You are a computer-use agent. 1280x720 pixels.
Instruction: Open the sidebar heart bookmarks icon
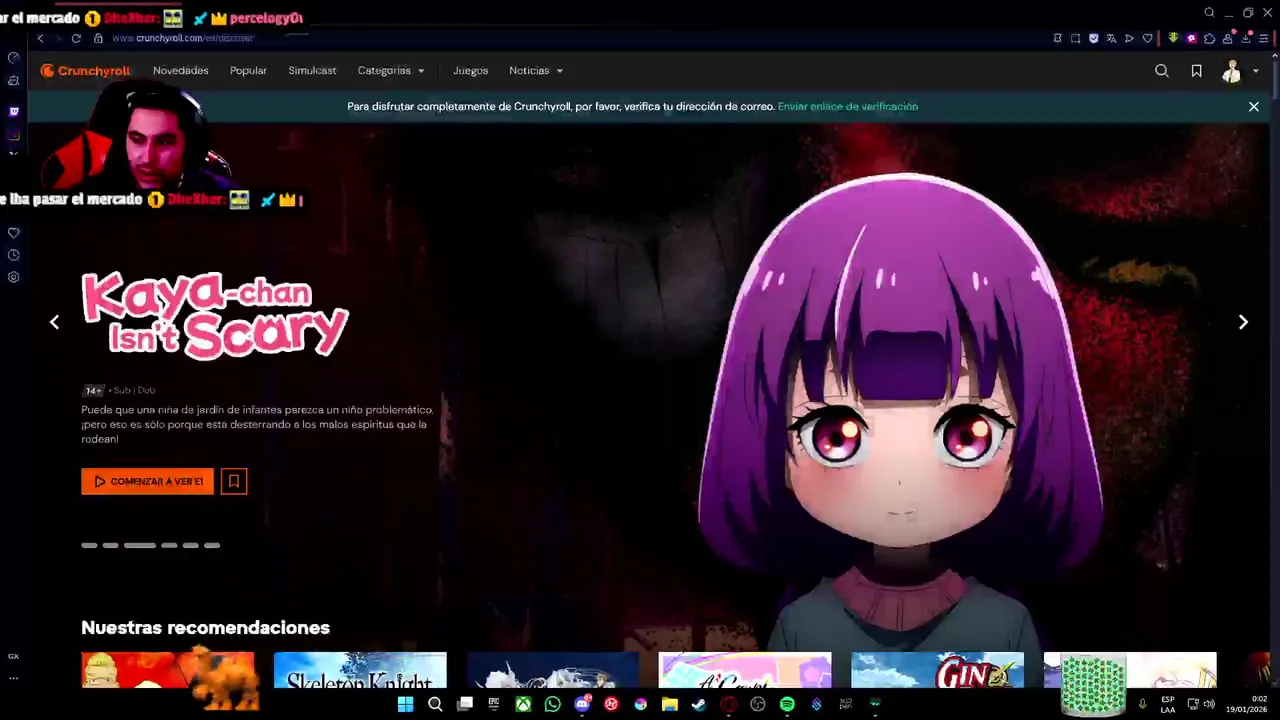point(13,232)
